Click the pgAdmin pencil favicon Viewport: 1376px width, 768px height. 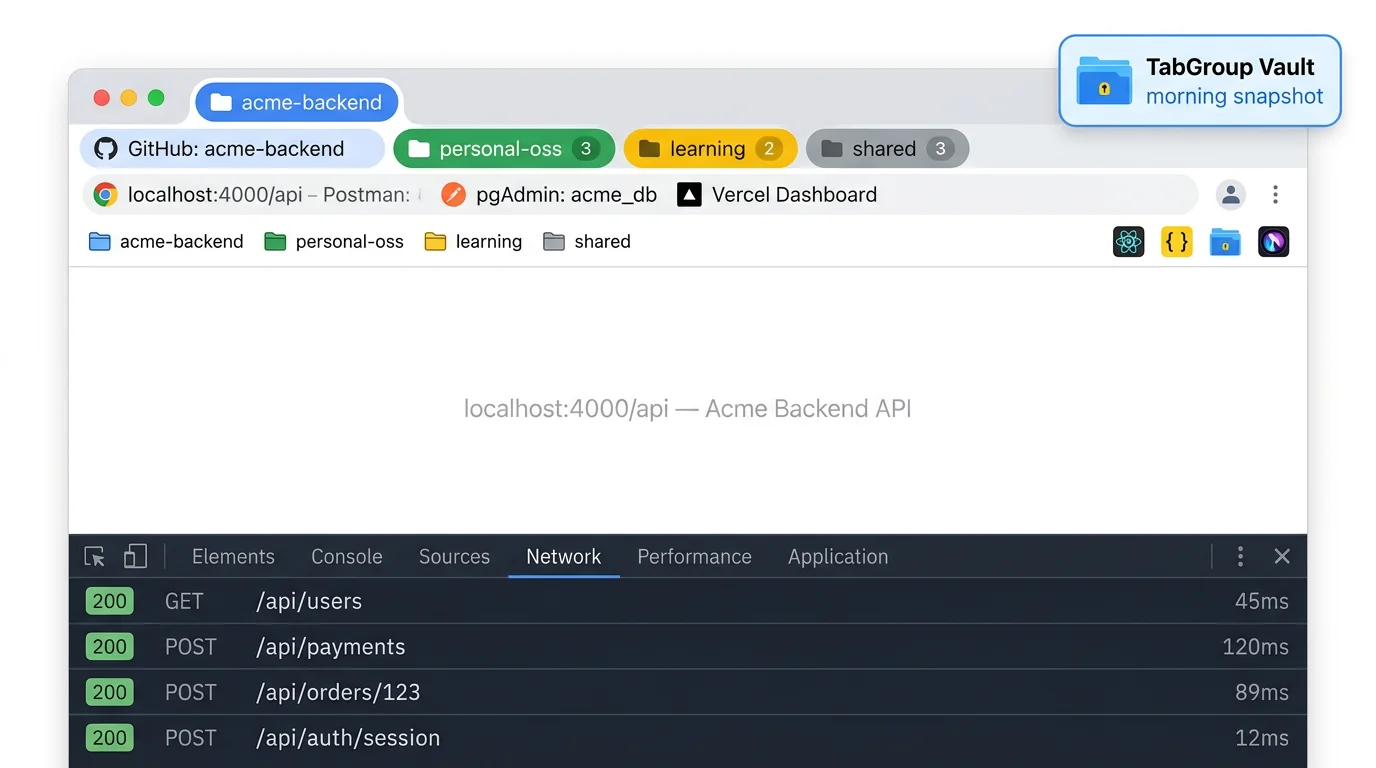coord(453,194)
